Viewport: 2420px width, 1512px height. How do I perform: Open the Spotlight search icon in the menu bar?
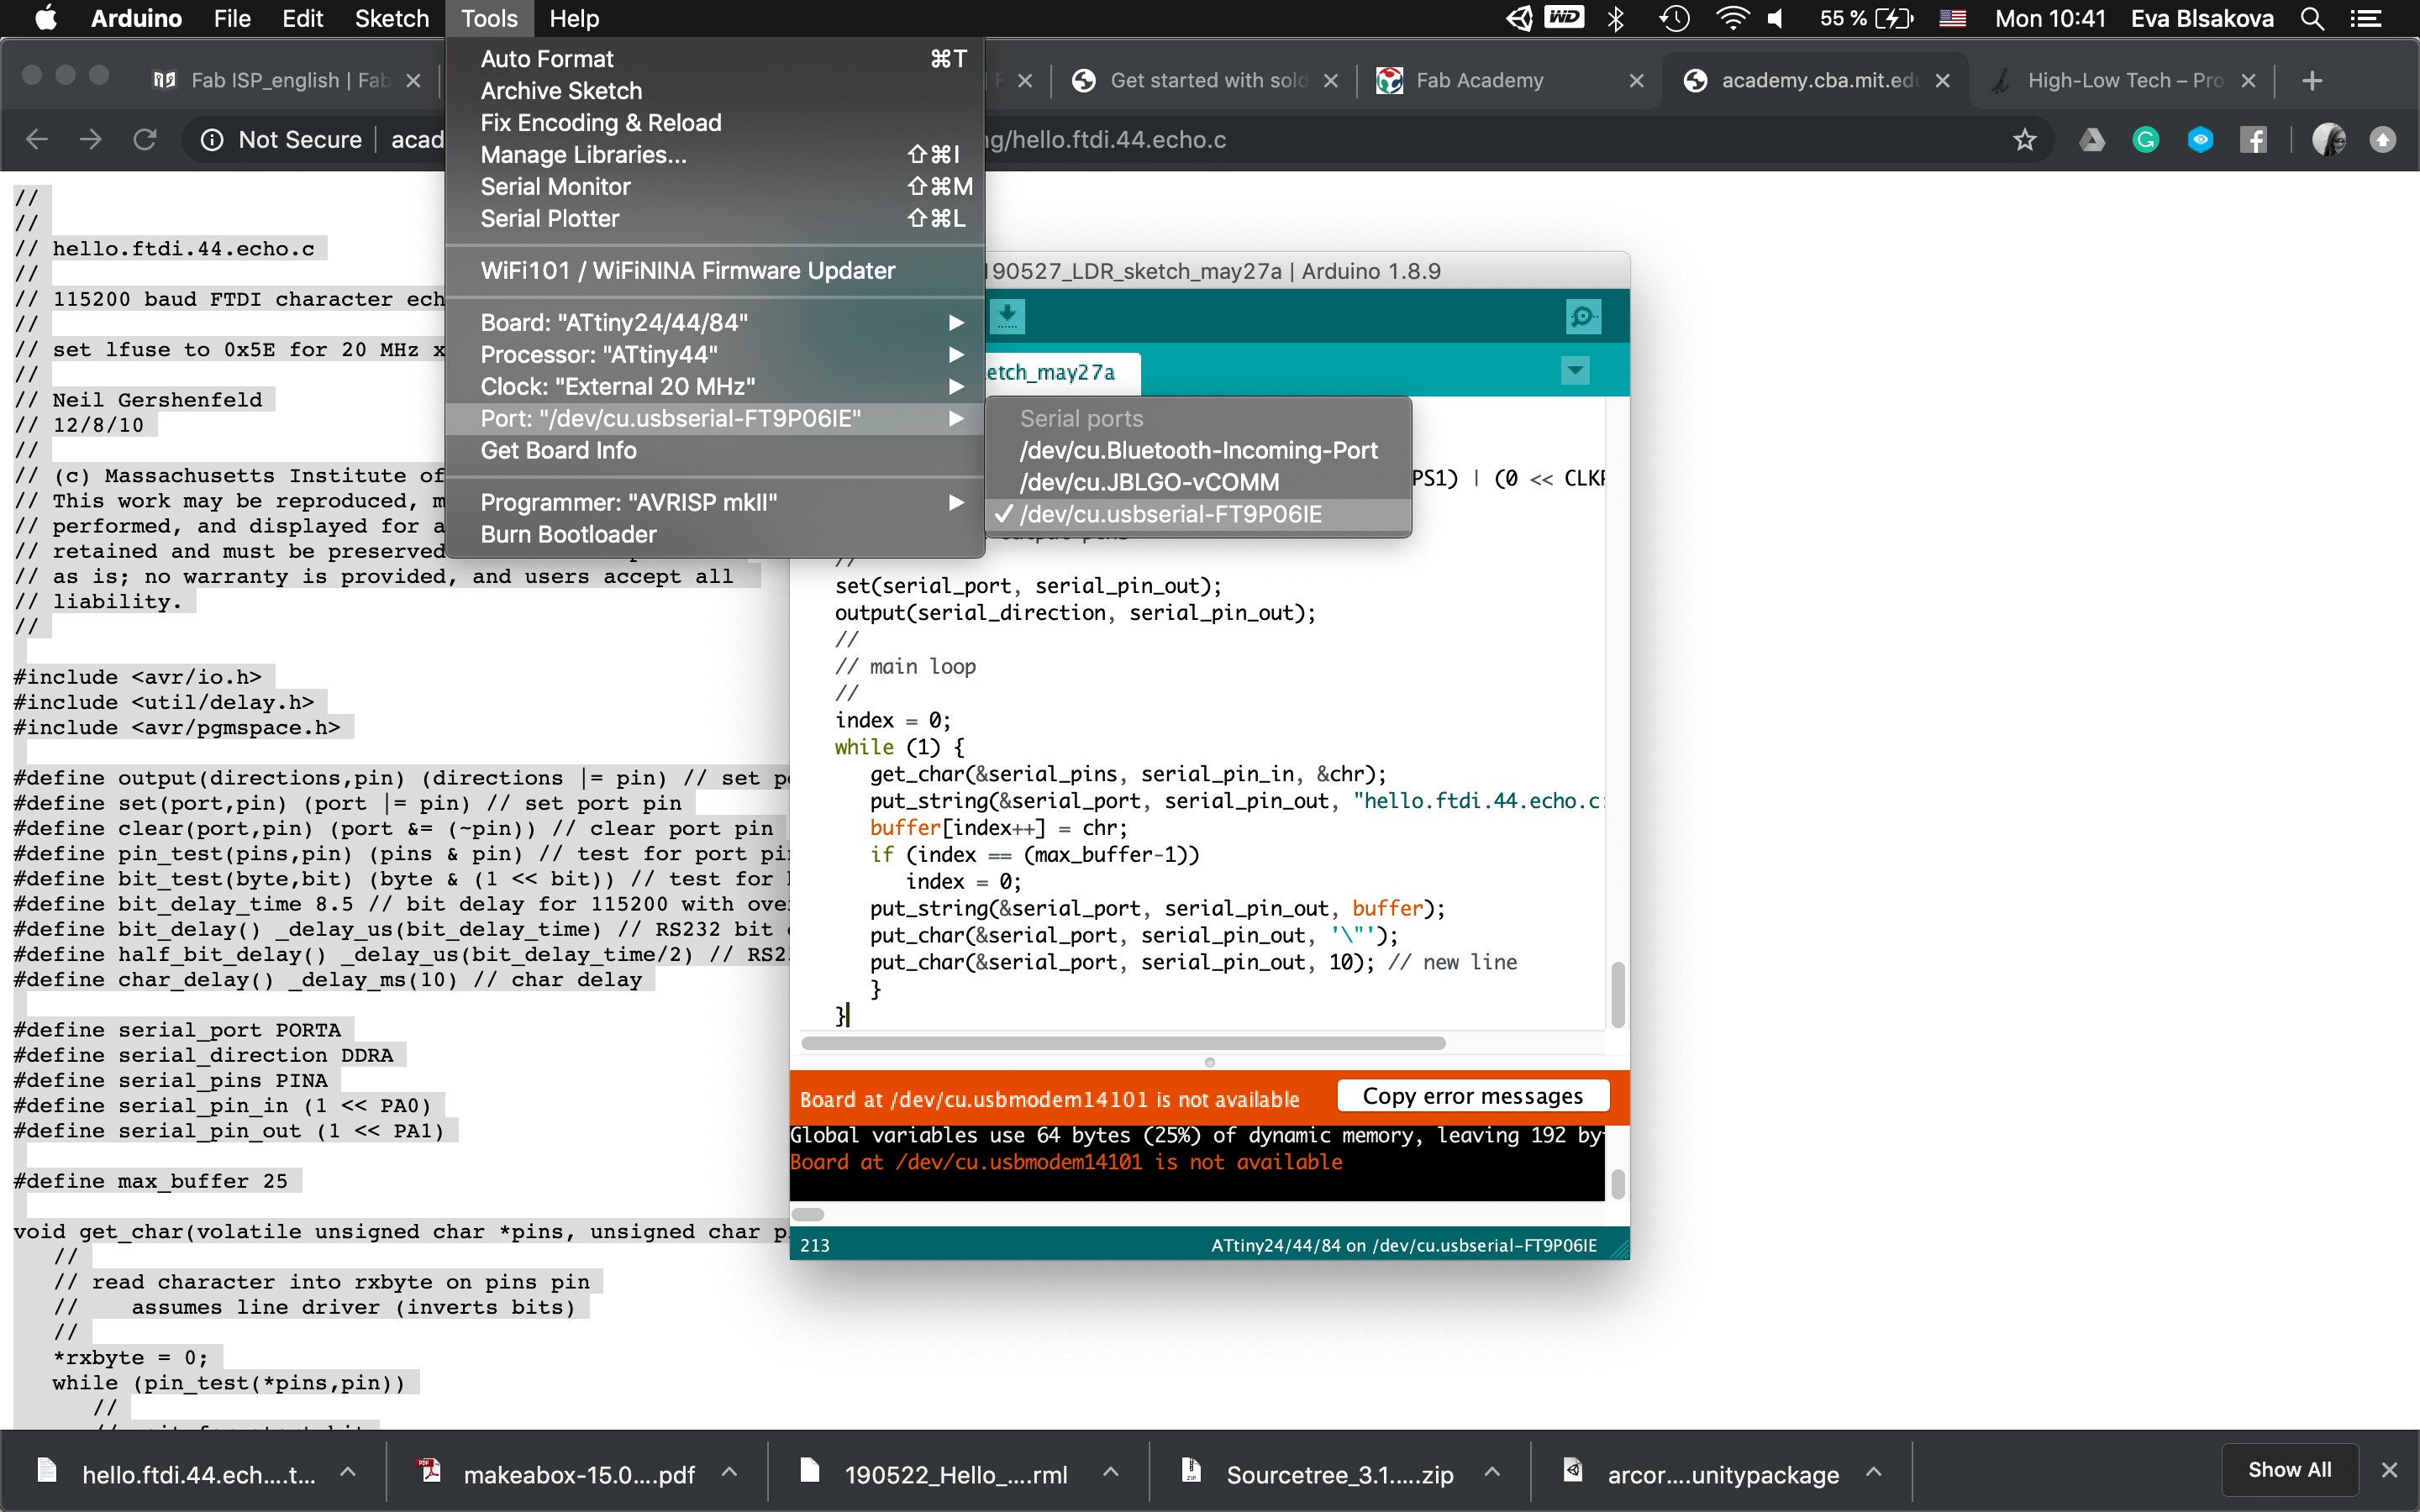pos(2312,19)
